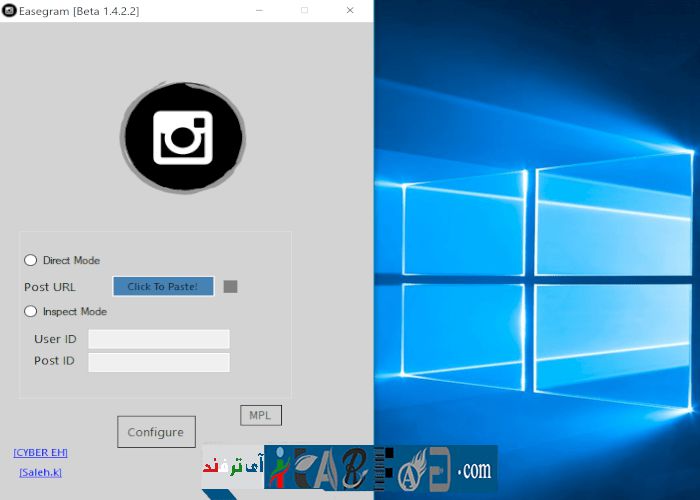Close the Easegram window
Viewport: 700px width, 500px height.
[350, 10]
